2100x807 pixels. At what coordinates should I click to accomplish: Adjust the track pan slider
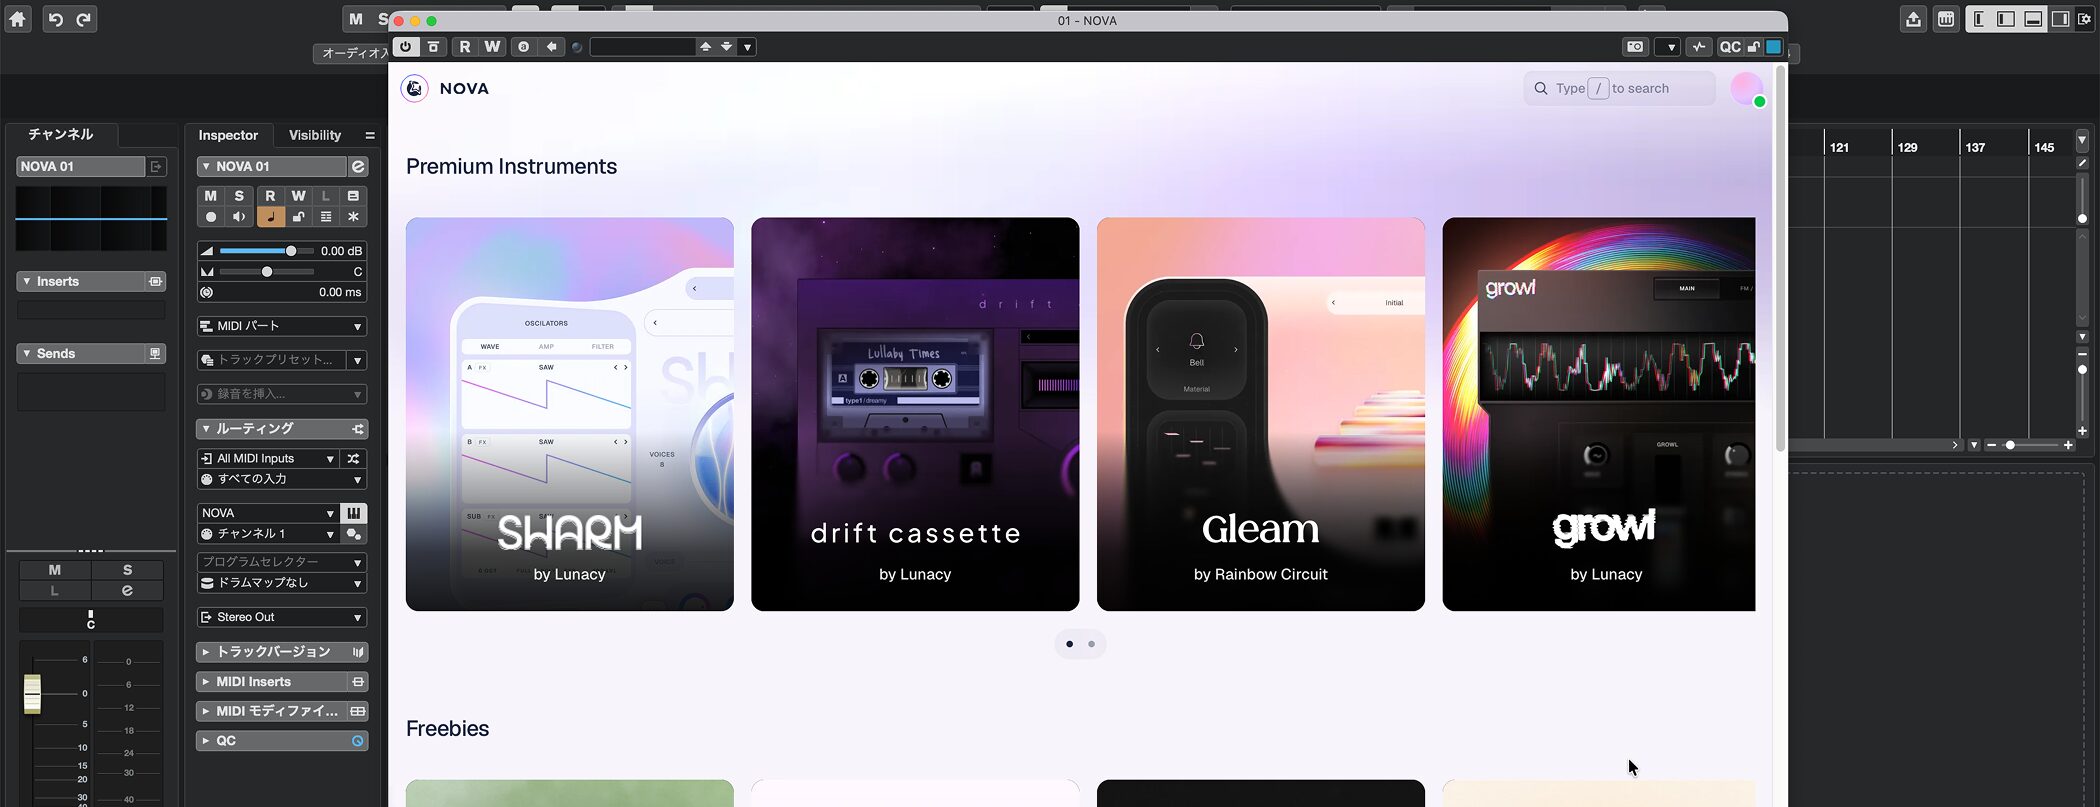[x=266, y=272]
